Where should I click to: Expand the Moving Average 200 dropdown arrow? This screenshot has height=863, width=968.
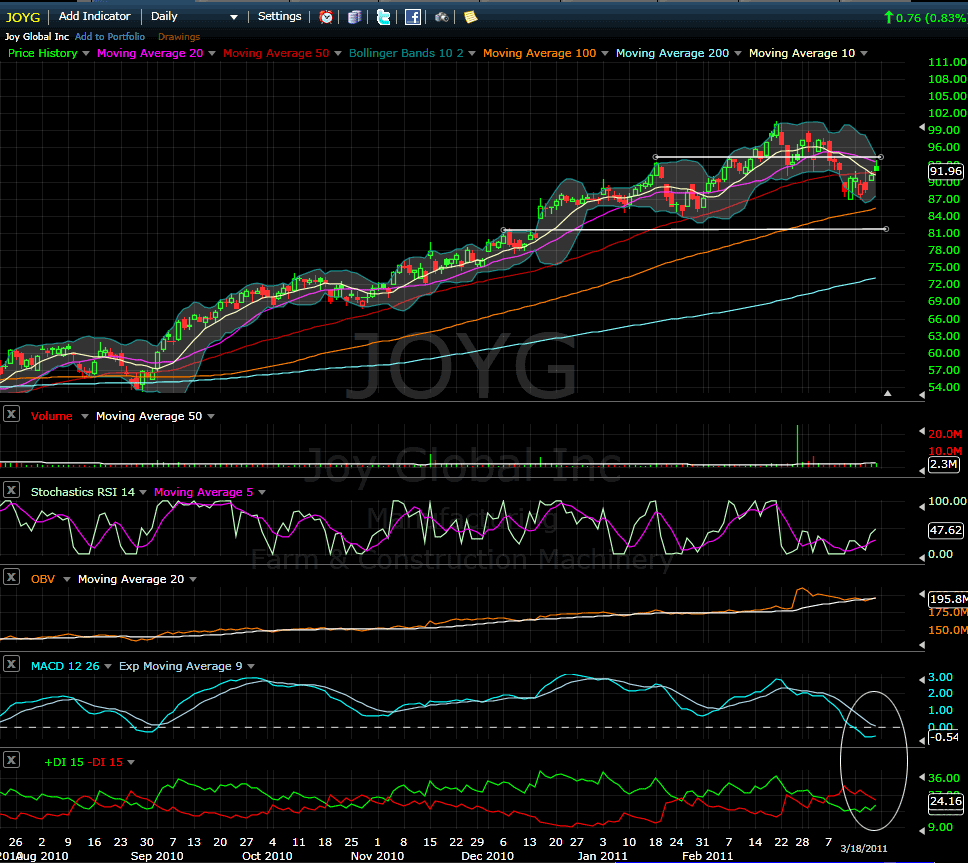[x=738, y=54]
